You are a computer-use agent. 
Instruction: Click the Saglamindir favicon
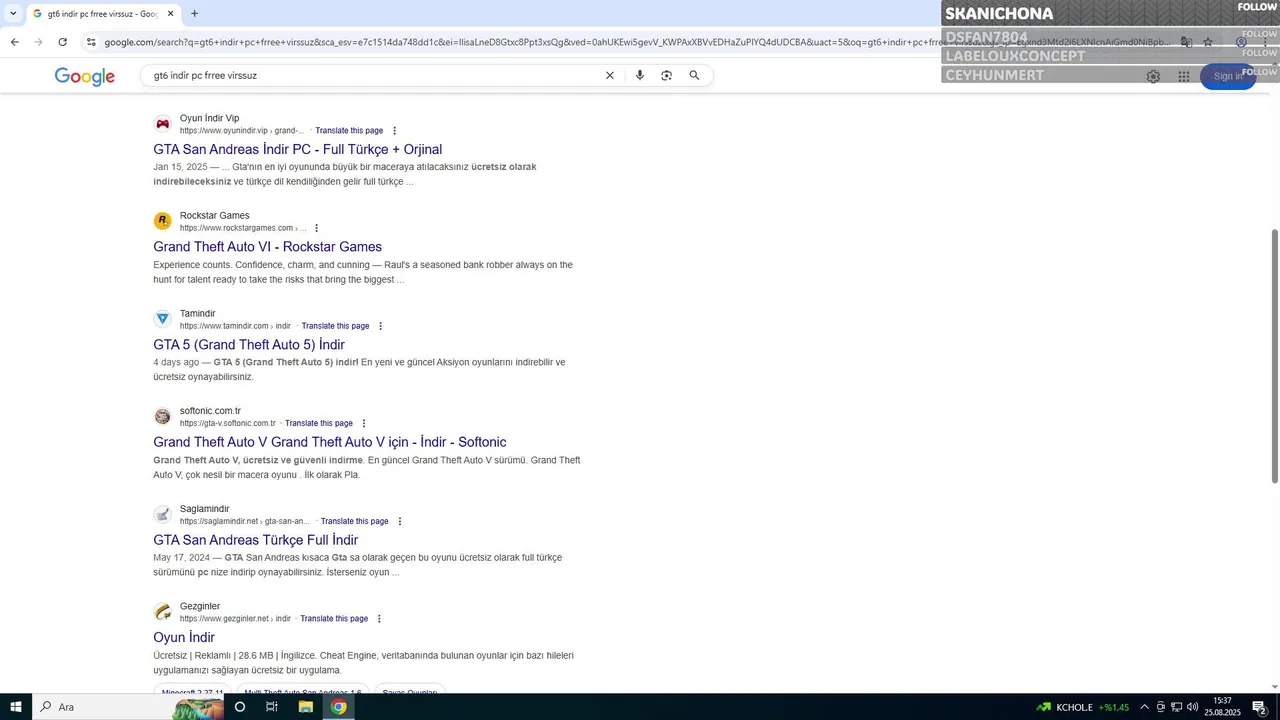(x=162, y=514)
